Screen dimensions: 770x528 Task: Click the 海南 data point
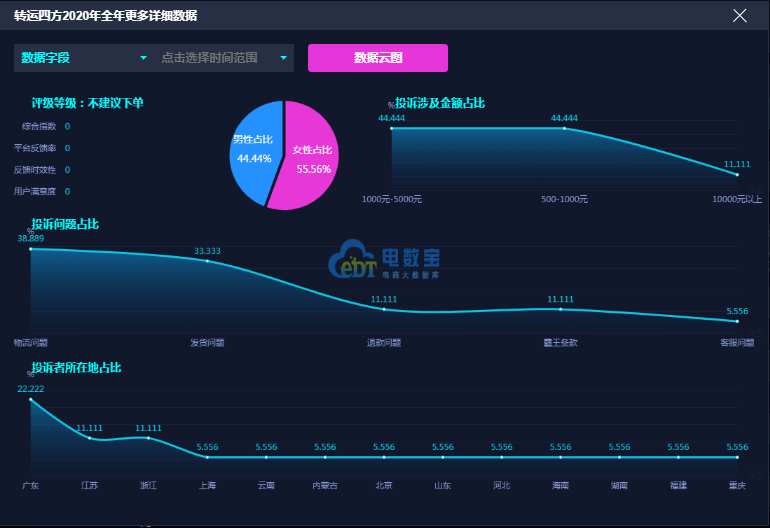560,457
